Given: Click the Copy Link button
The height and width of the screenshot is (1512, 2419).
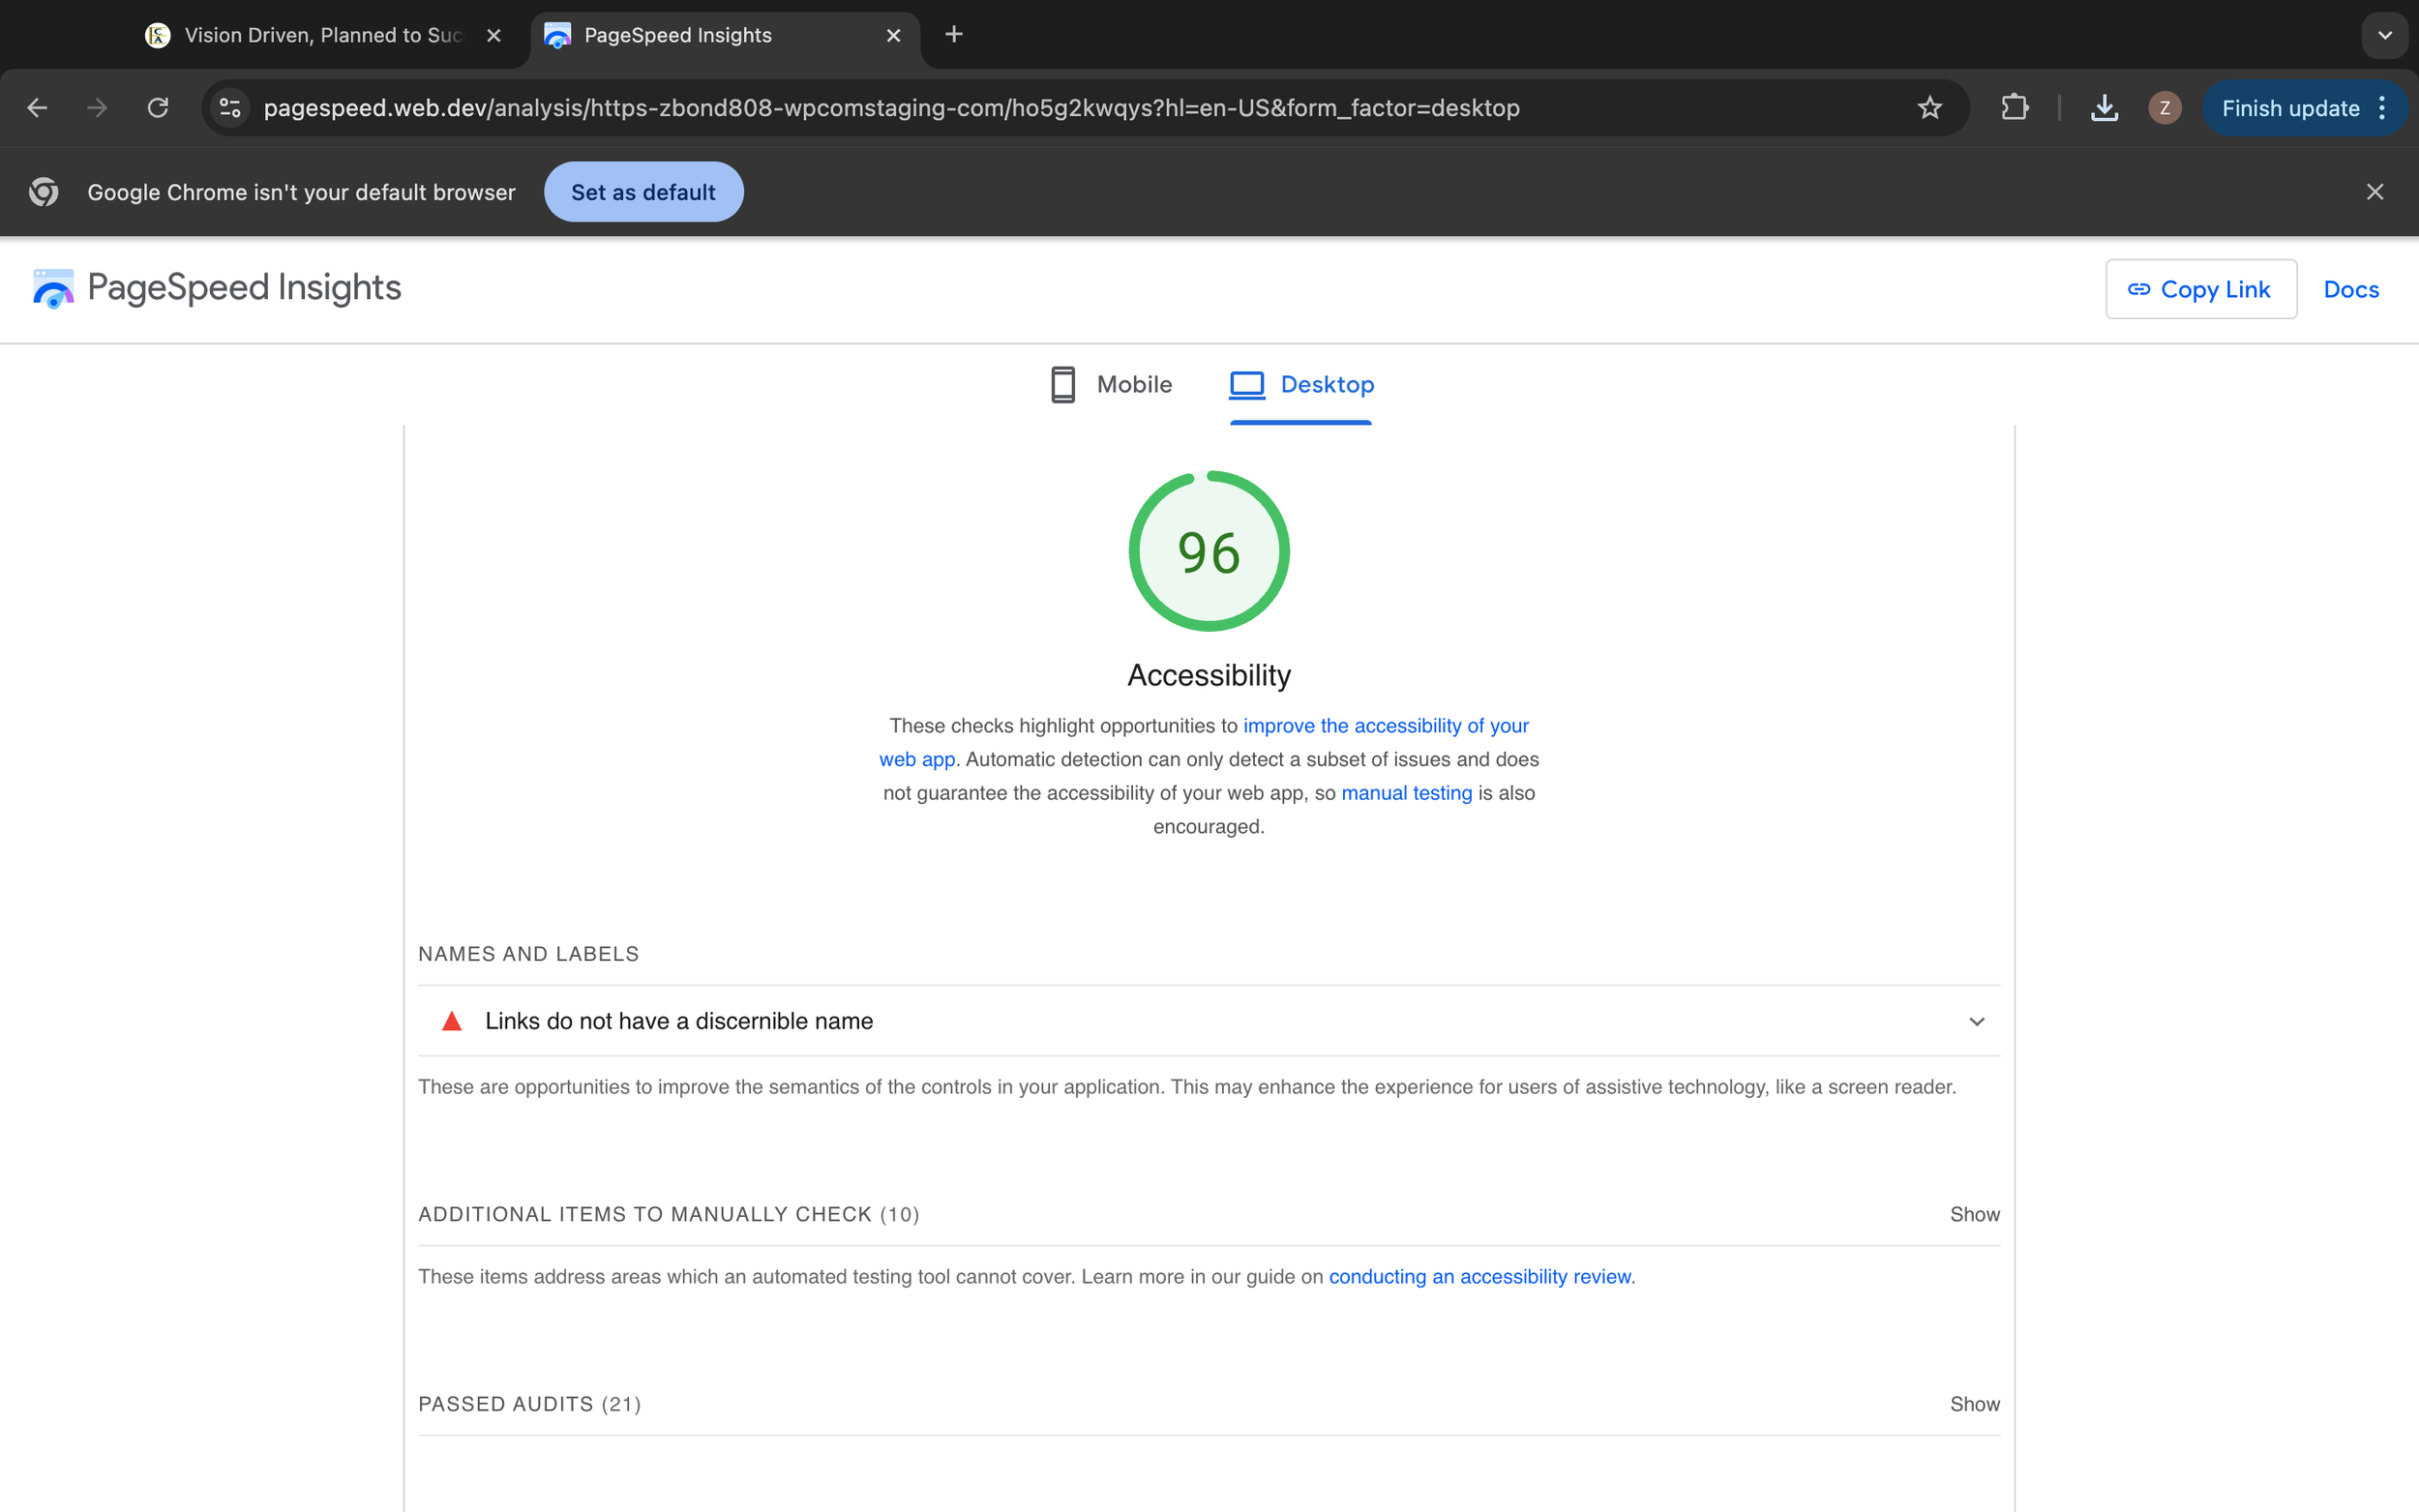Looking at the screenshot, I should point(2200,289).
